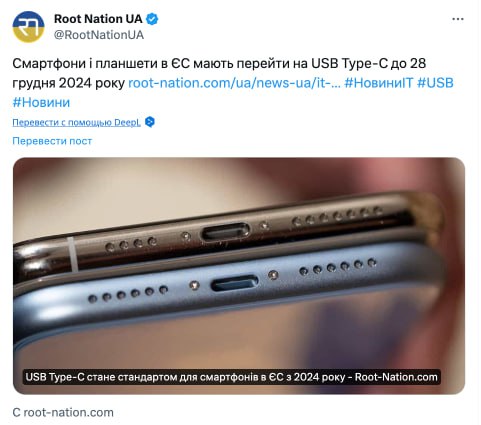
Task: Open the smartphone ports preview image
Action: tap(239, 276)
